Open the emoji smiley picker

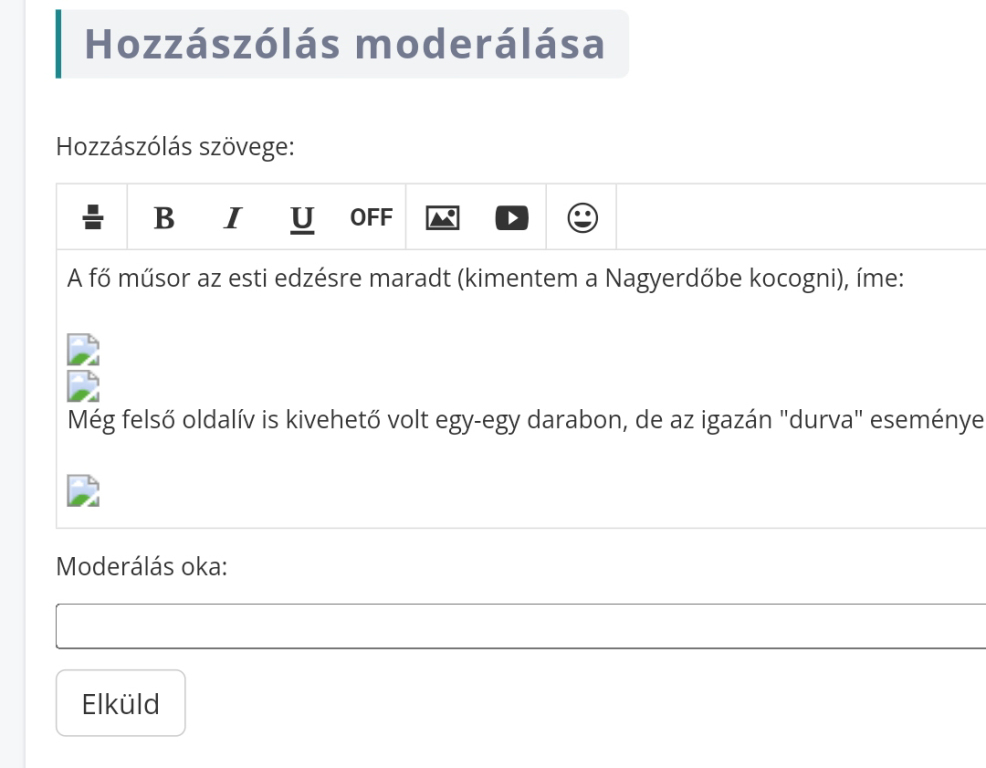582,216
